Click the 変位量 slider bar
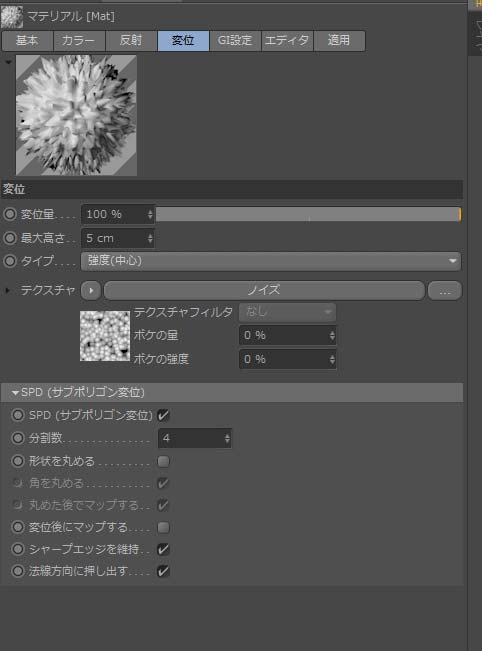This screenshot has height=651, width=482. click(308, 214)
